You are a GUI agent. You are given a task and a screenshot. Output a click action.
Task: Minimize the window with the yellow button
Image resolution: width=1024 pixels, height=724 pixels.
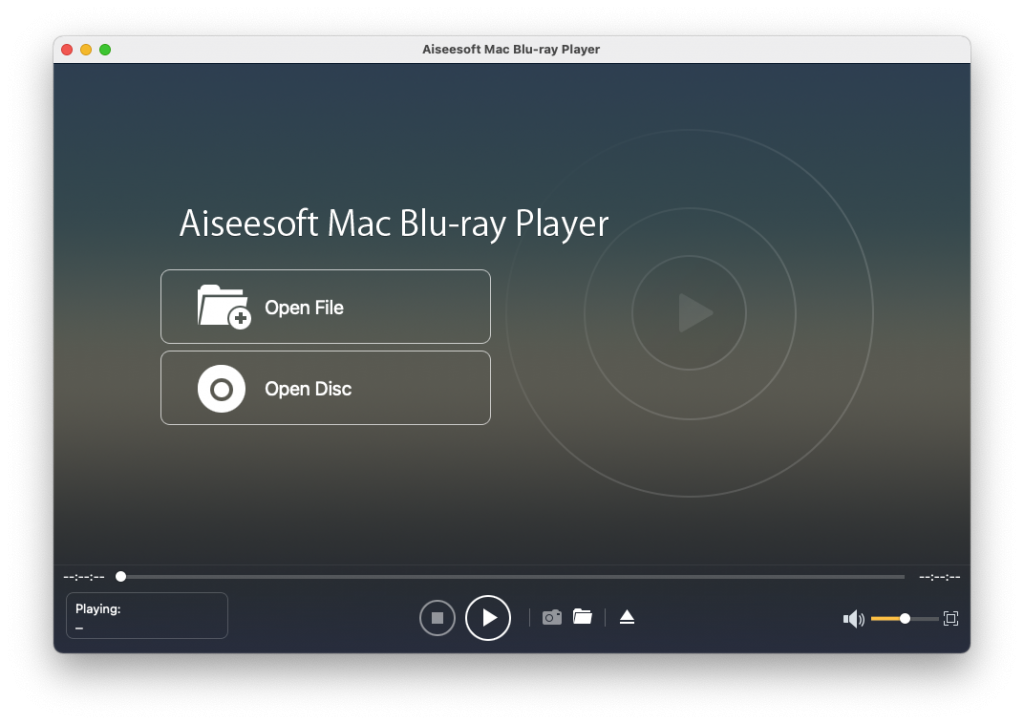[86, 50]
